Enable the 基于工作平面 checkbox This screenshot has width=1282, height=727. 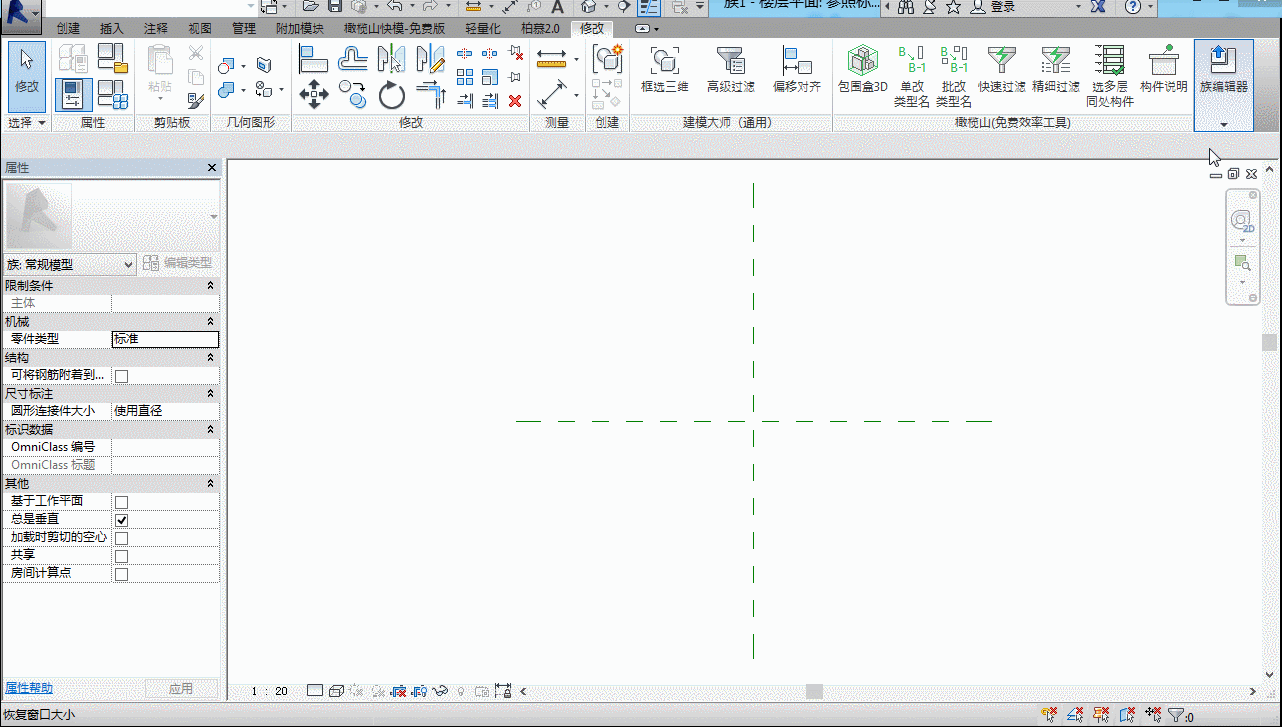pyautogui.click(x=121, y=502)
